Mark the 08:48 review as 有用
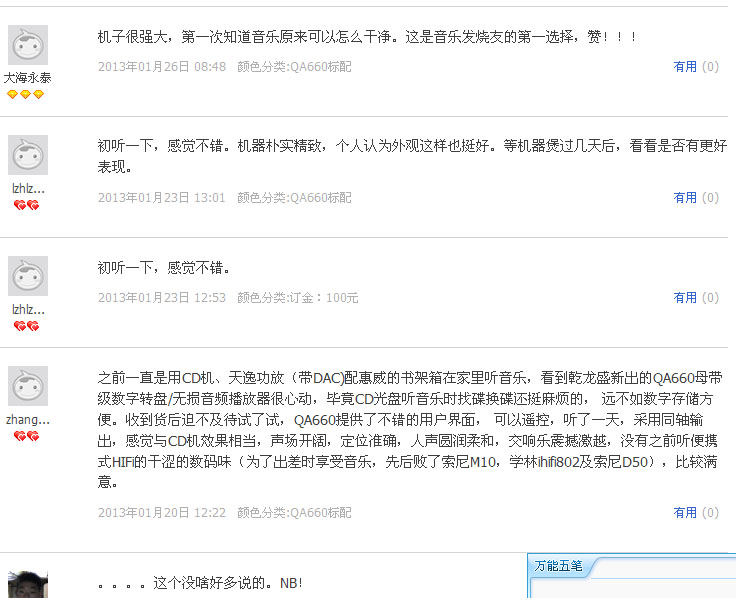 click(x=685, y=67)
